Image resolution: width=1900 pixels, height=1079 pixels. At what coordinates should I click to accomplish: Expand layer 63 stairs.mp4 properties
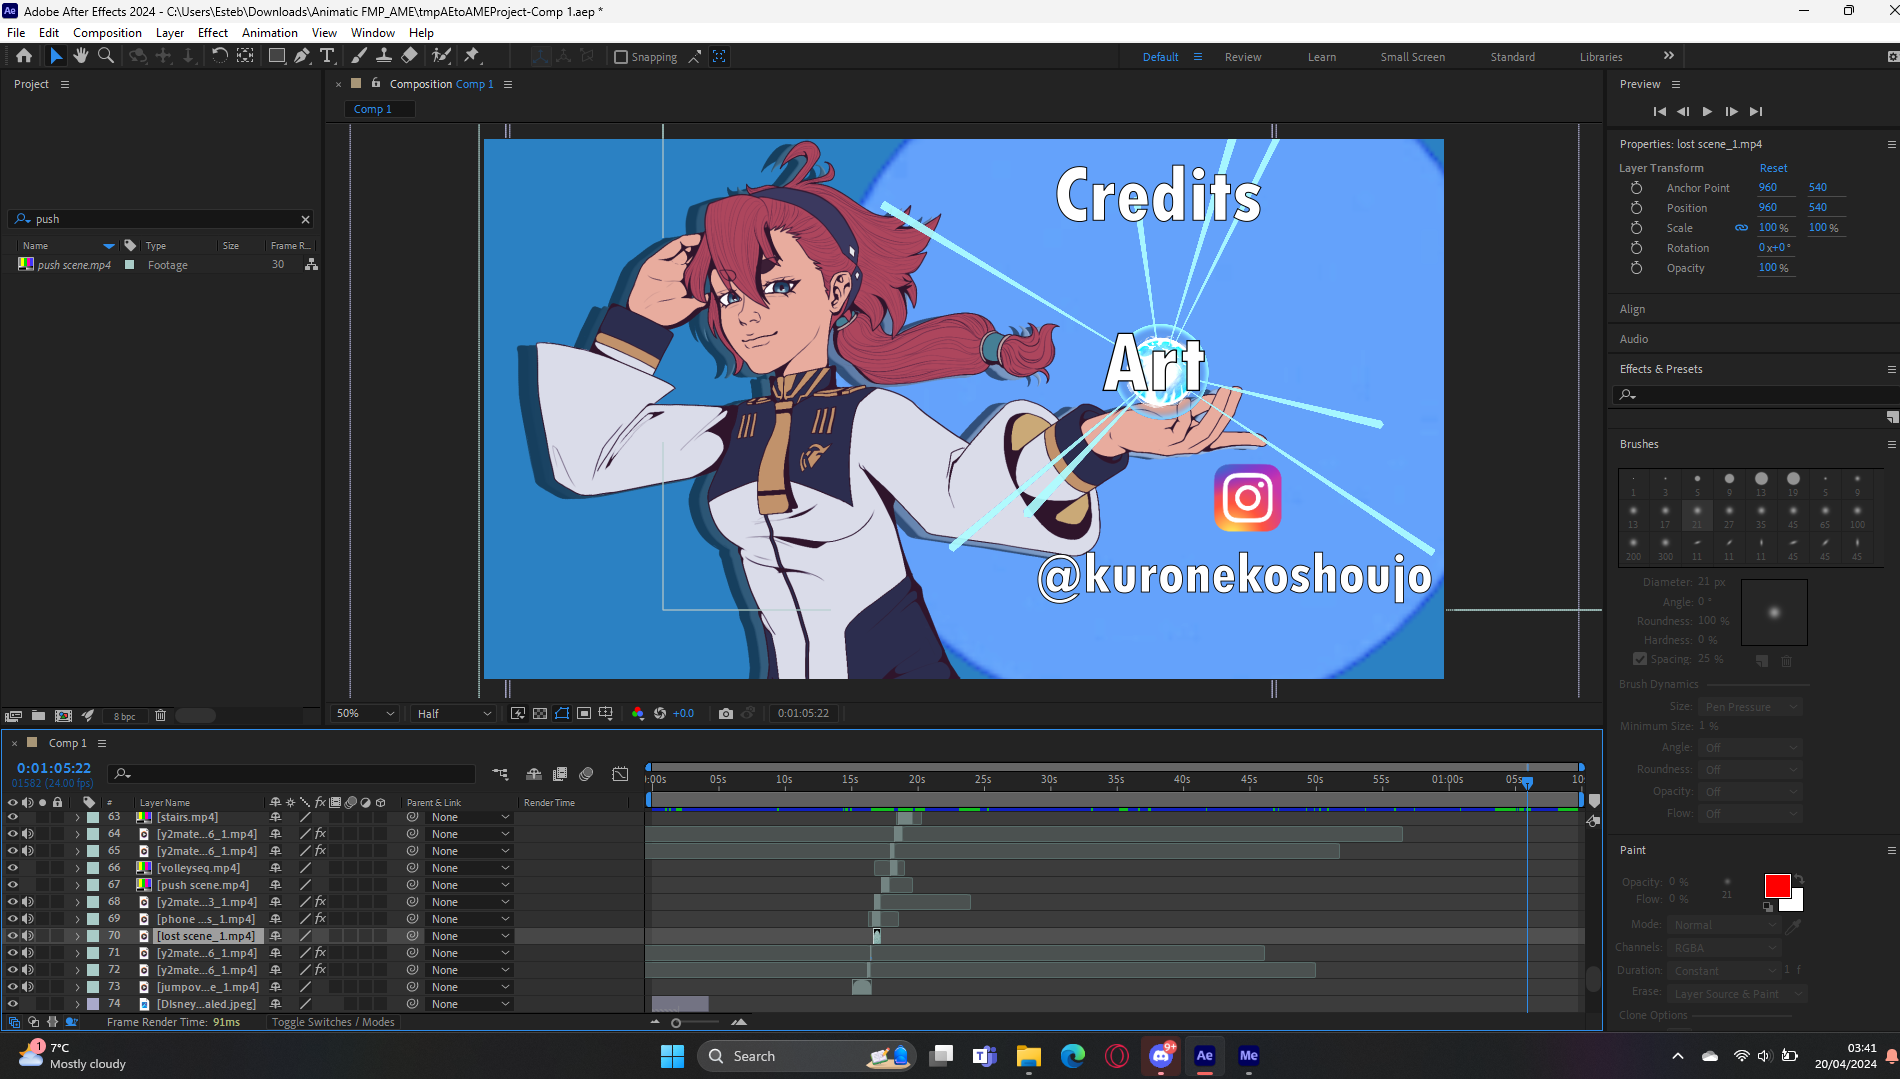tap(77, 817)
